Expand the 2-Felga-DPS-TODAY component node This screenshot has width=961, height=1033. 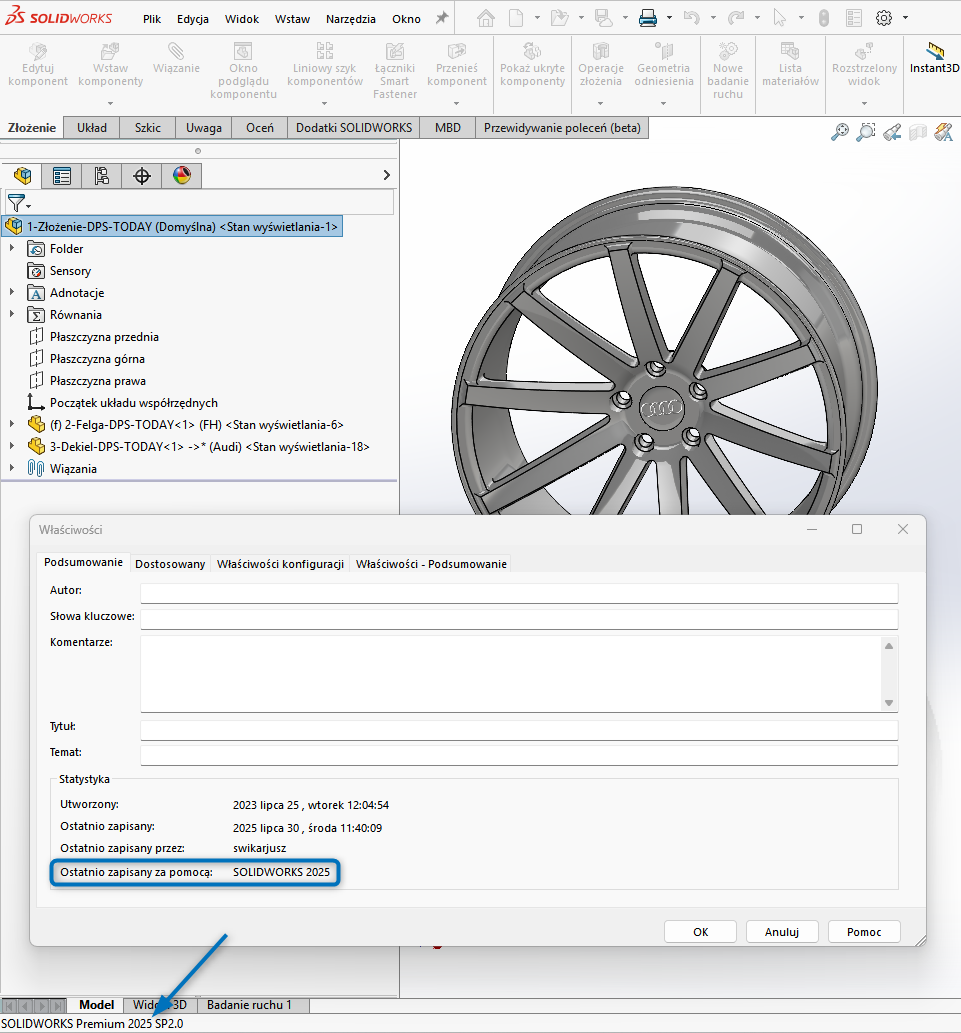[12, 425]
